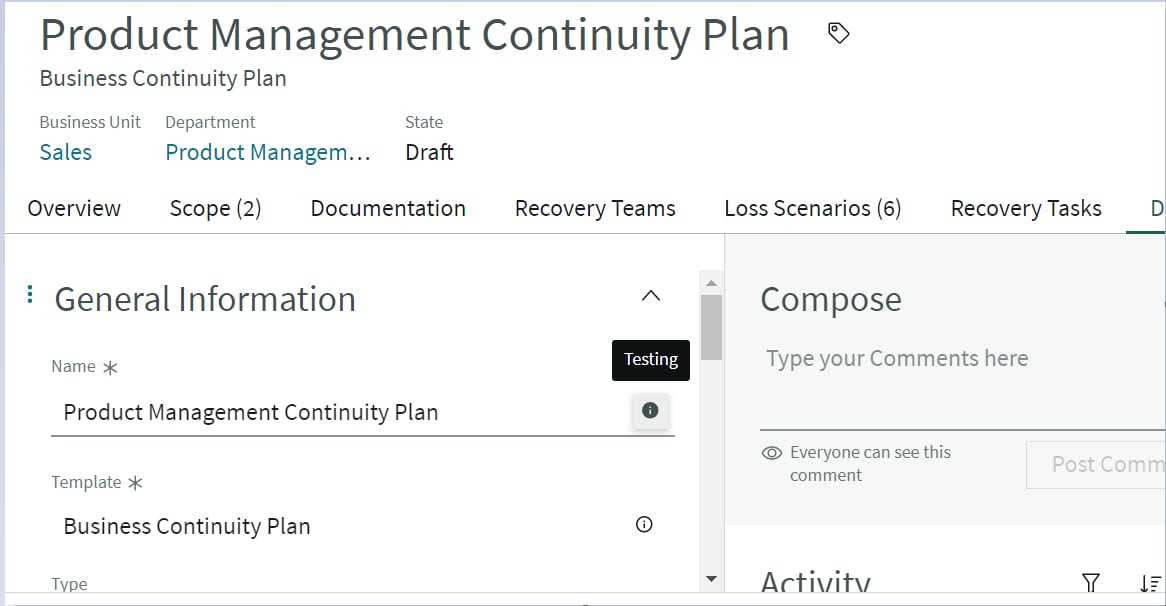
Task: Open the Recovery Teams tab
Action: (x=595, y=208)
